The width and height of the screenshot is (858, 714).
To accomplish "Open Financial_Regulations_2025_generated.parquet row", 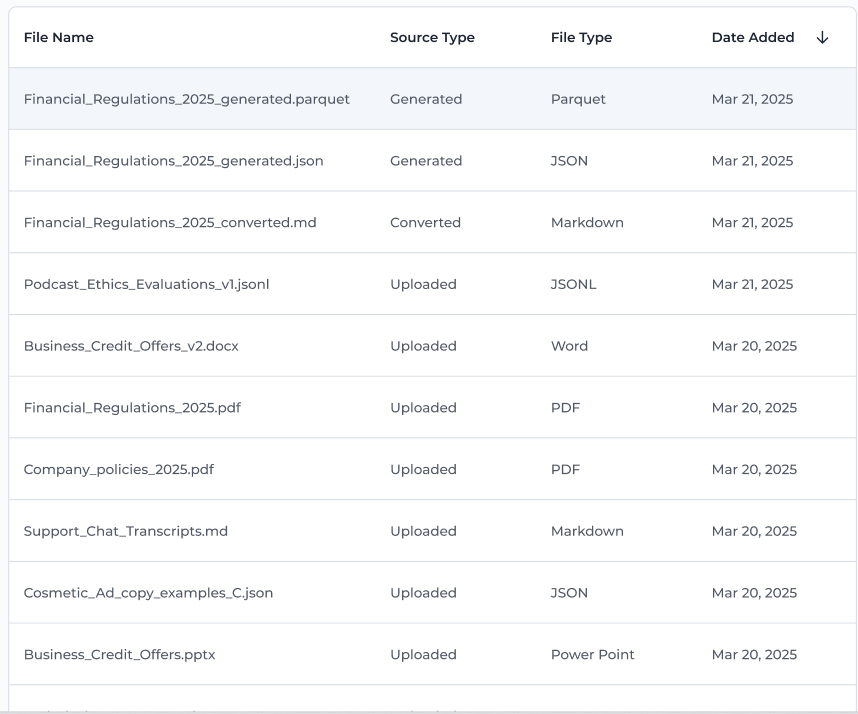I will (x=432, y=99).
